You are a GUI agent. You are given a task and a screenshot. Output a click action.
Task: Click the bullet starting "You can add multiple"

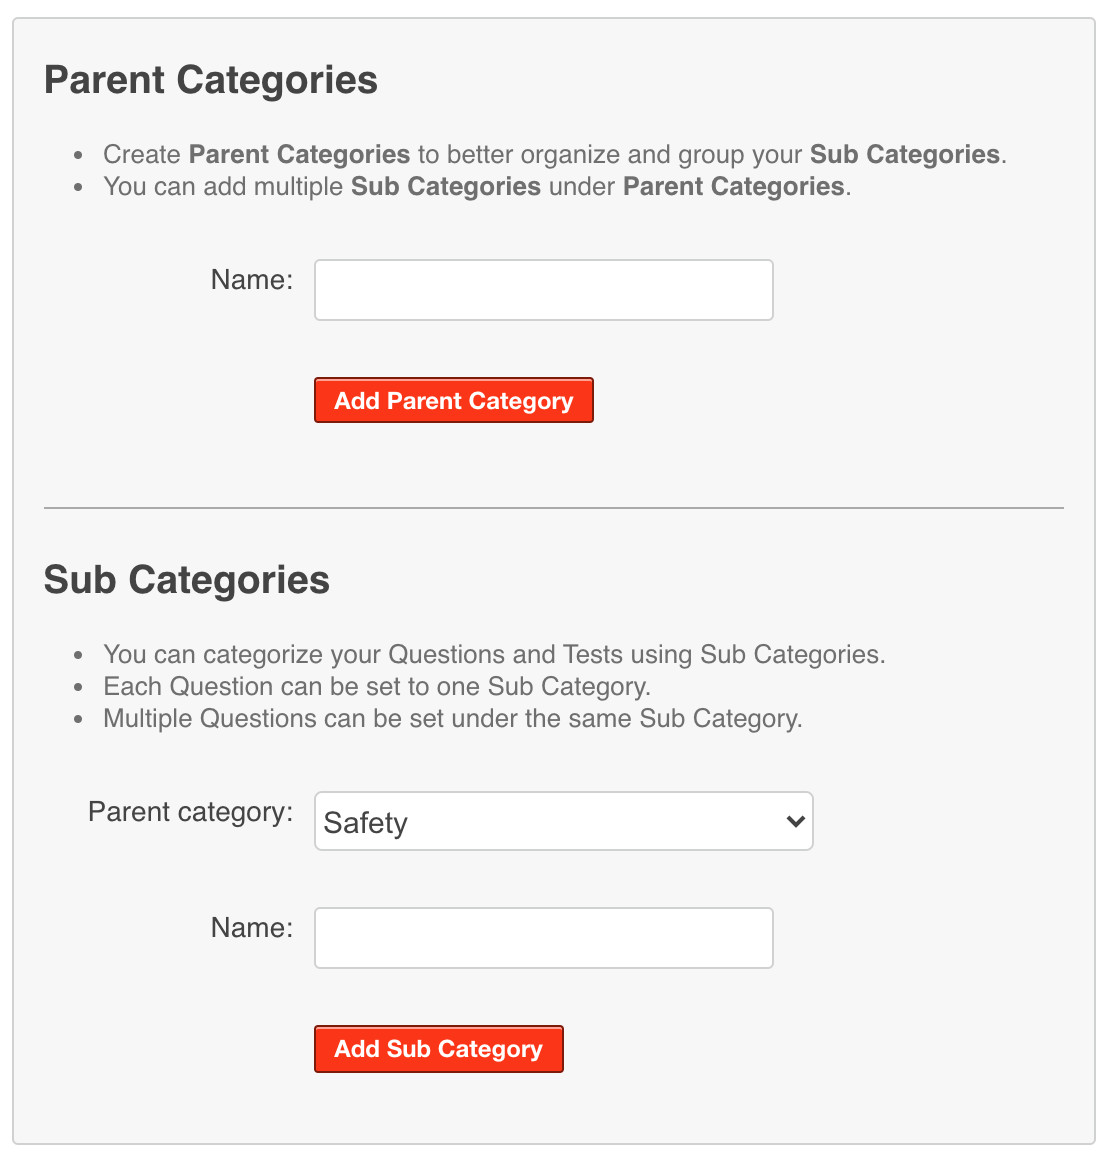tap(476, 187)
